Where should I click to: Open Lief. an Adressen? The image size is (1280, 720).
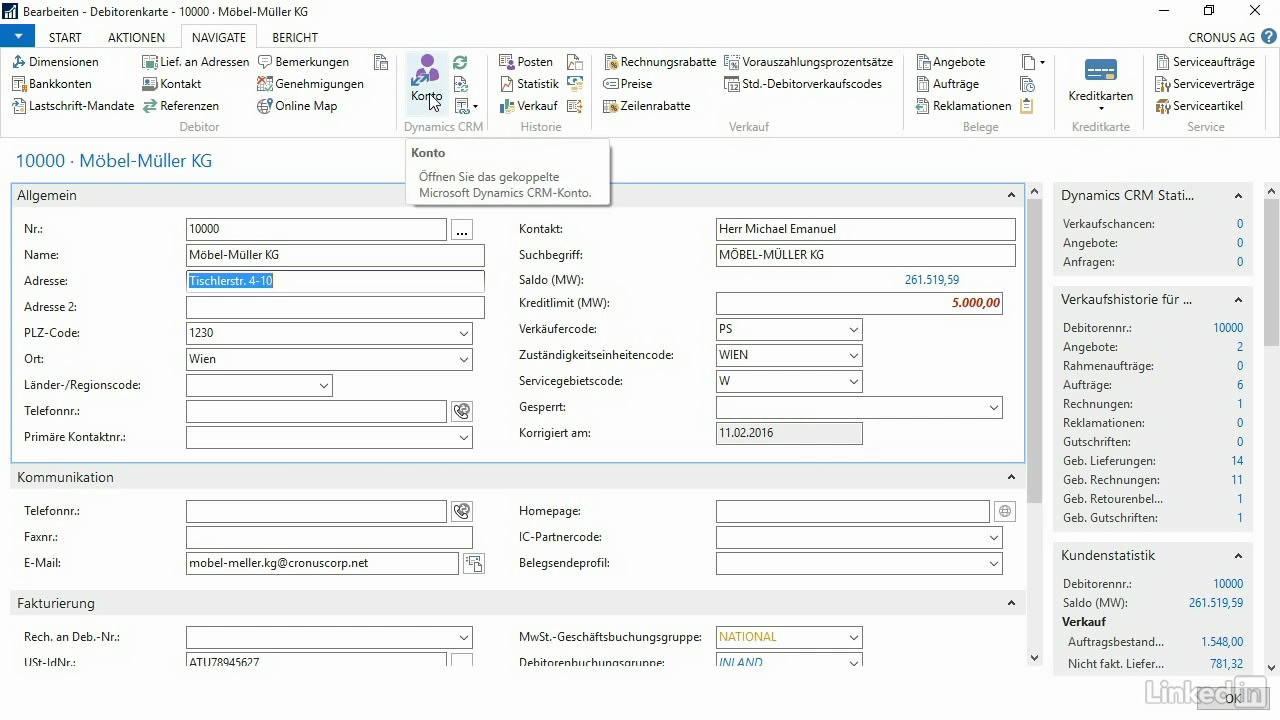196,62
